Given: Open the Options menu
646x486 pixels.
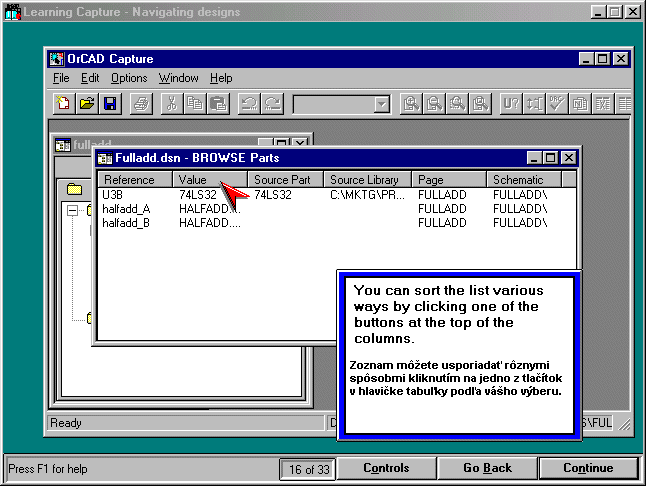Looking at the screenshot, I should pos(129,78).
